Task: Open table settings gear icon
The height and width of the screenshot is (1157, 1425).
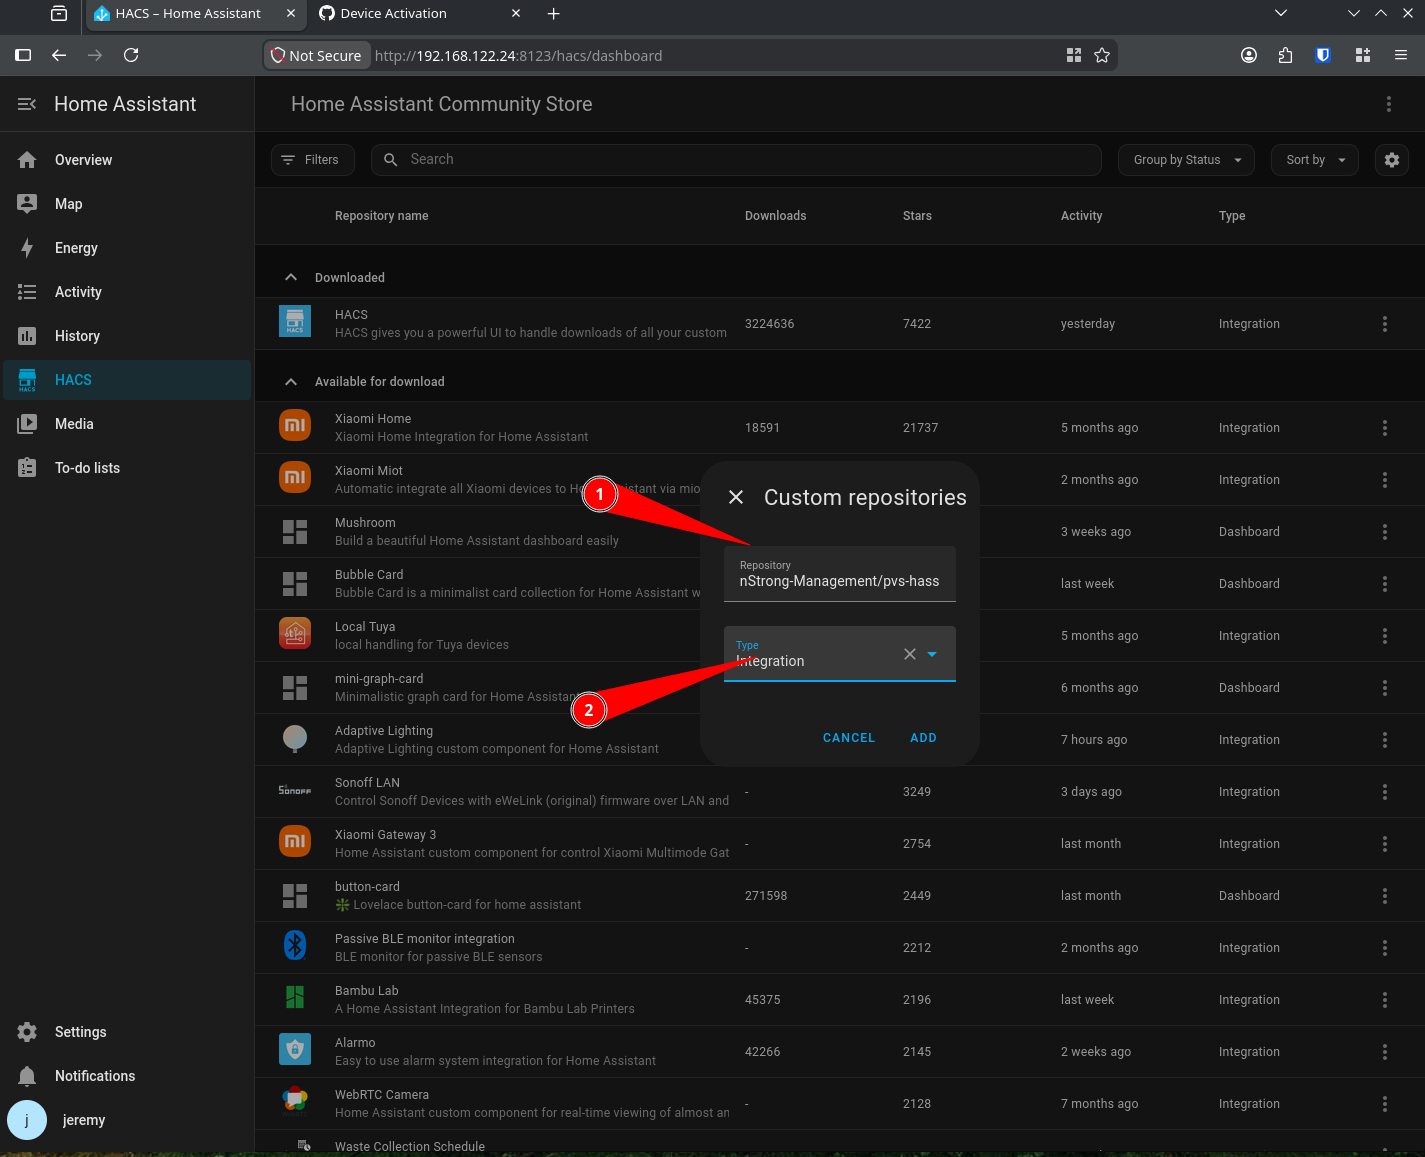Action: (1392, 160)
